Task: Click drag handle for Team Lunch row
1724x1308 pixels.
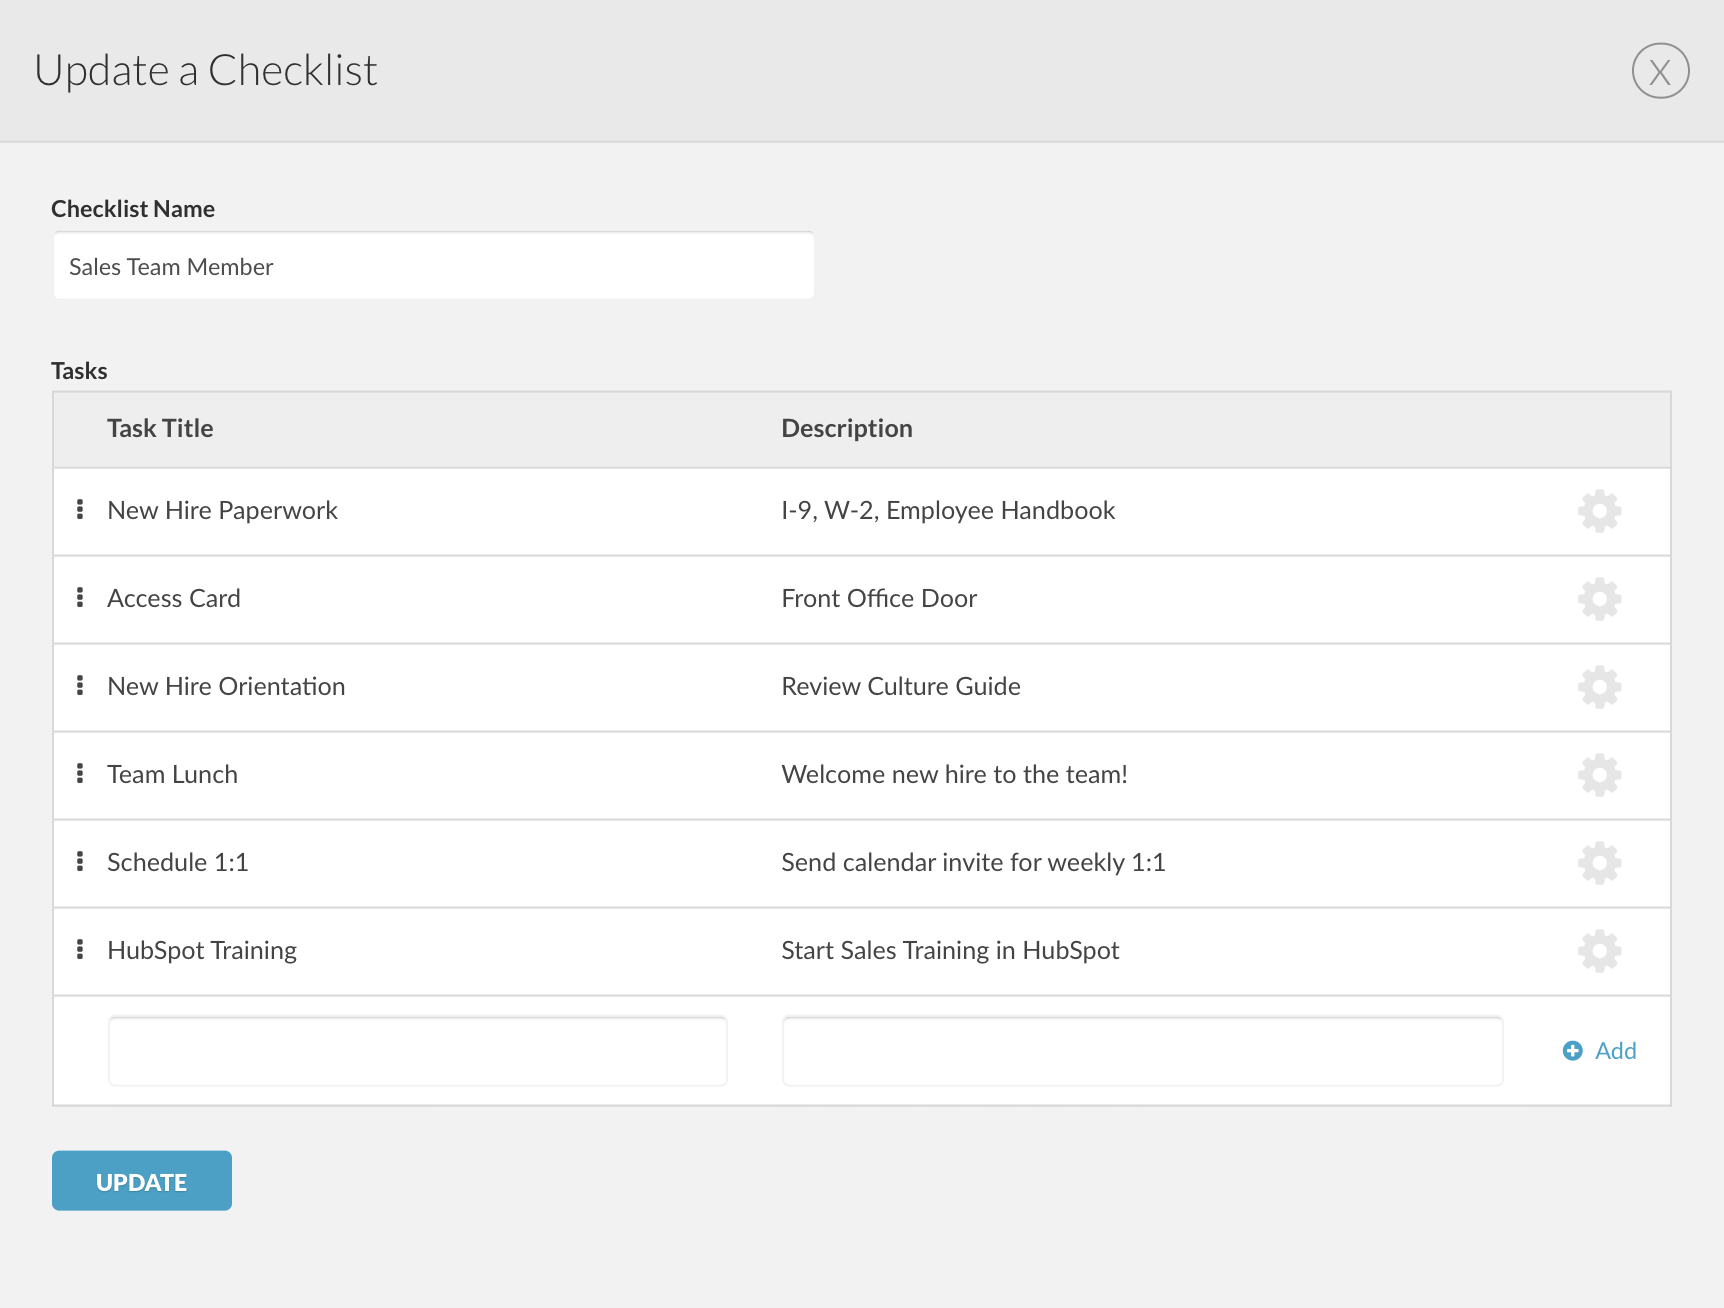Action: pos(80,773)
